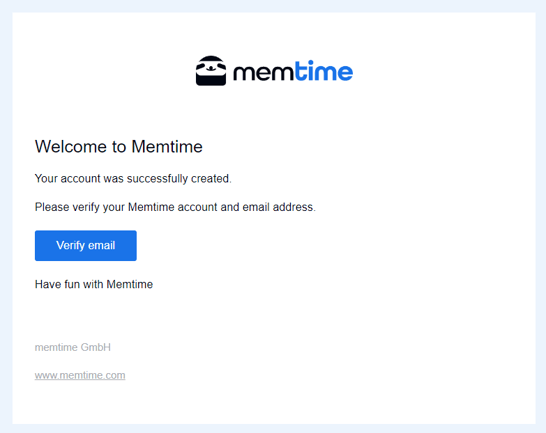Click the black "mem" part of the logo
Screen dimensions: 546x433
click(264, 73)
